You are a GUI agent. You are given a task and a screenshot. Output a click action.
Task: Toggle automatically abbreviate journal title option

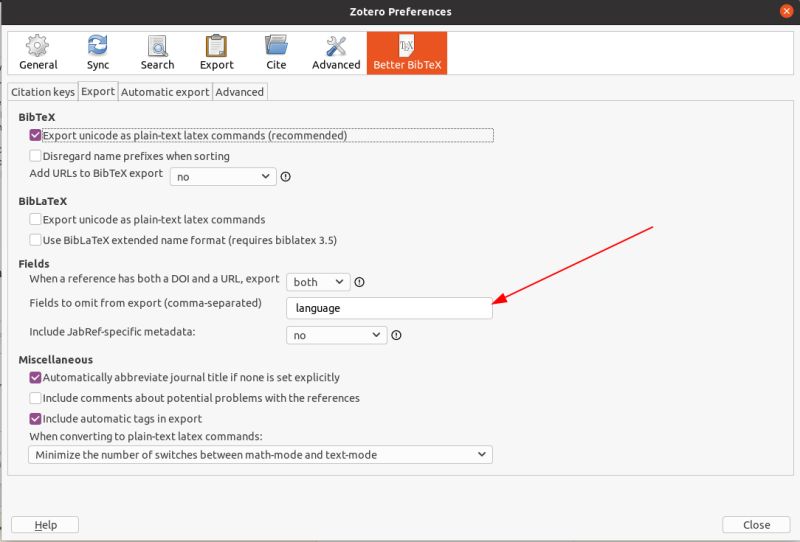pos(35,377)
